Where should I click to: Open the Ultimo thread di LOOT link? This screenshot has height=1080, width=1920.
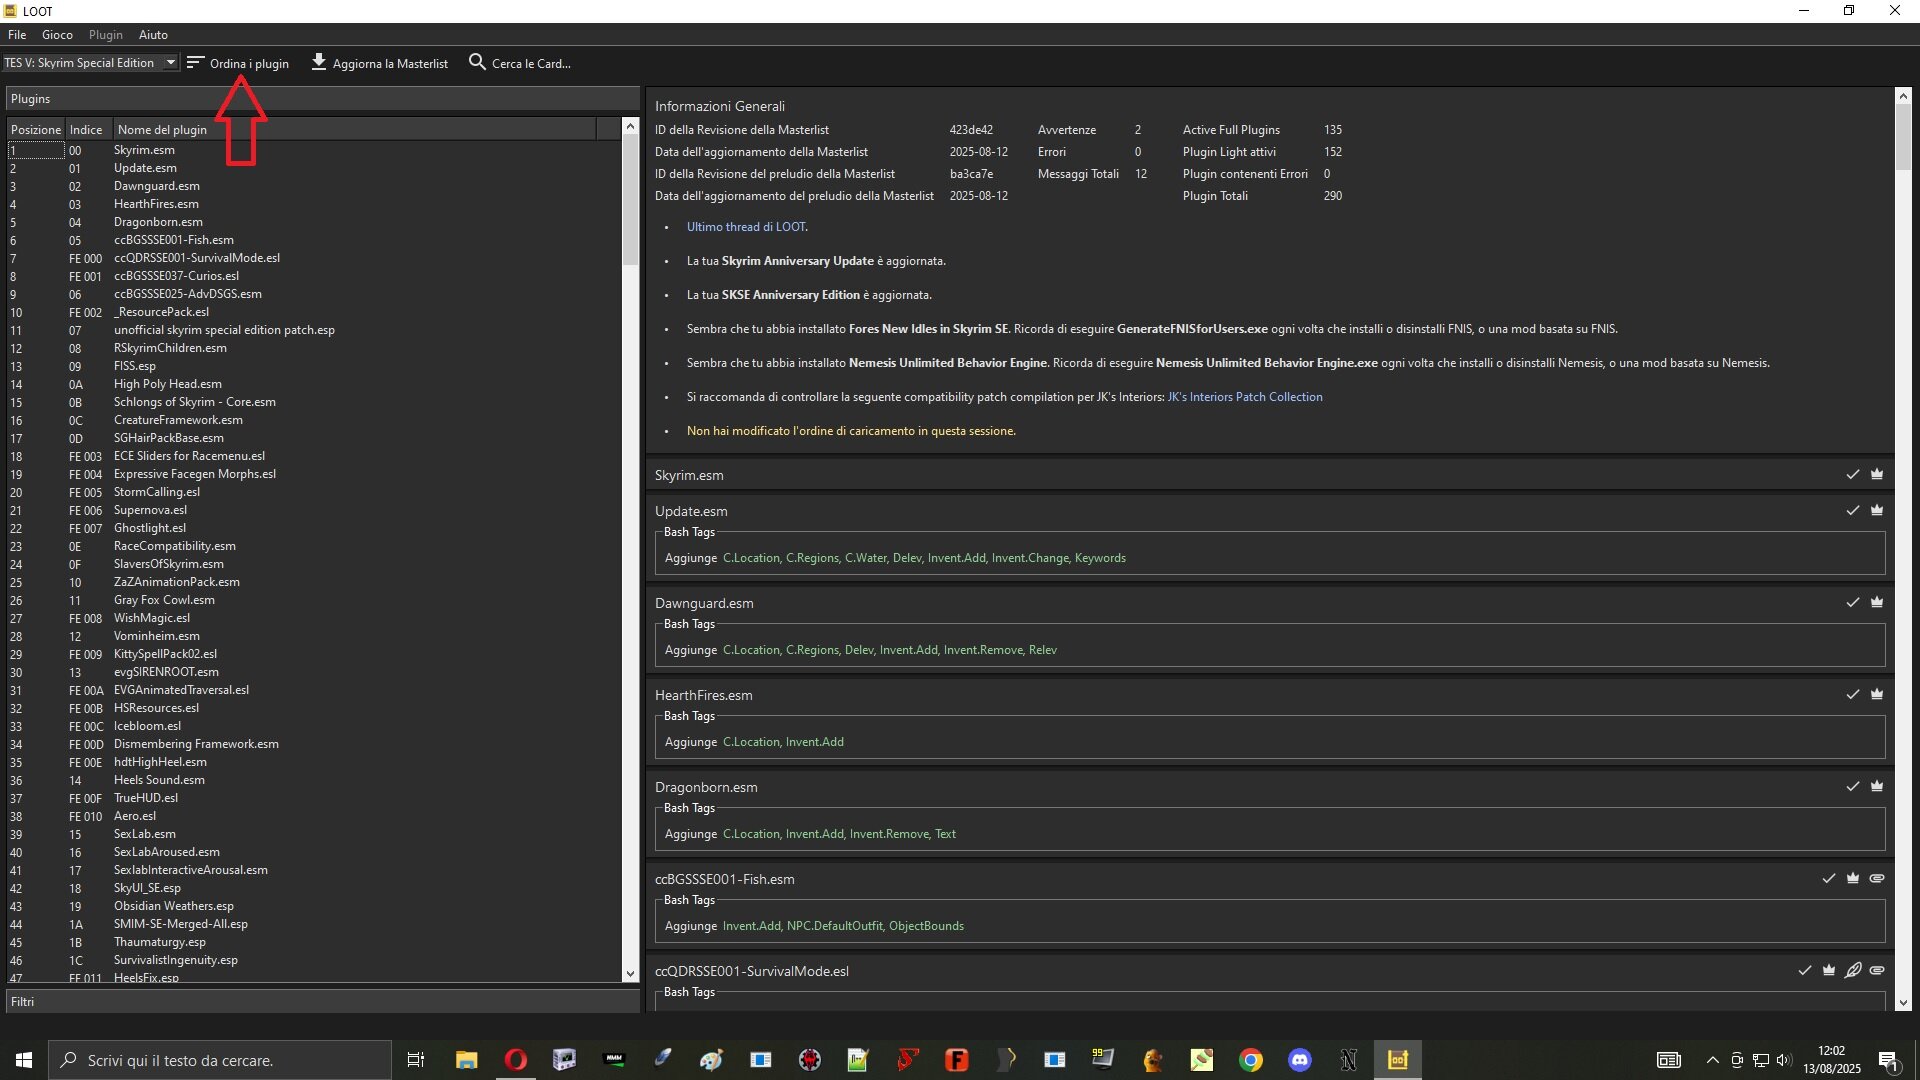point(746,227)
